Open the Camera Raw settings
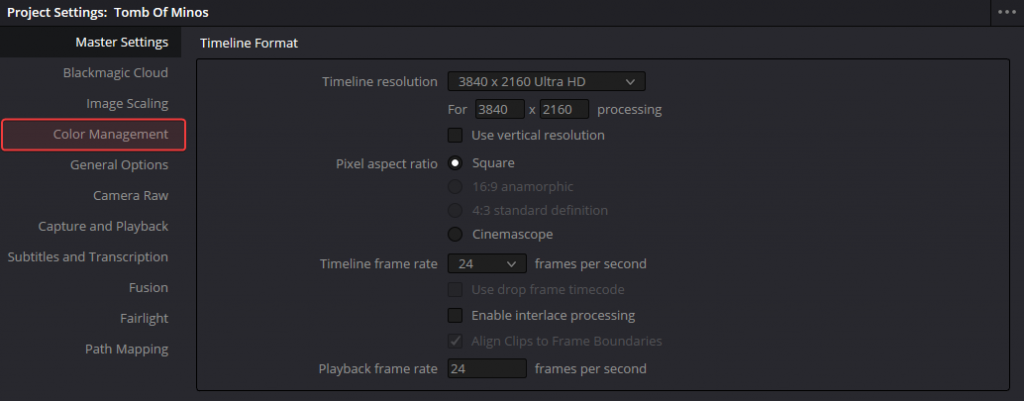This screenshot has width=1024, height=401. click(x=130, y=196)
